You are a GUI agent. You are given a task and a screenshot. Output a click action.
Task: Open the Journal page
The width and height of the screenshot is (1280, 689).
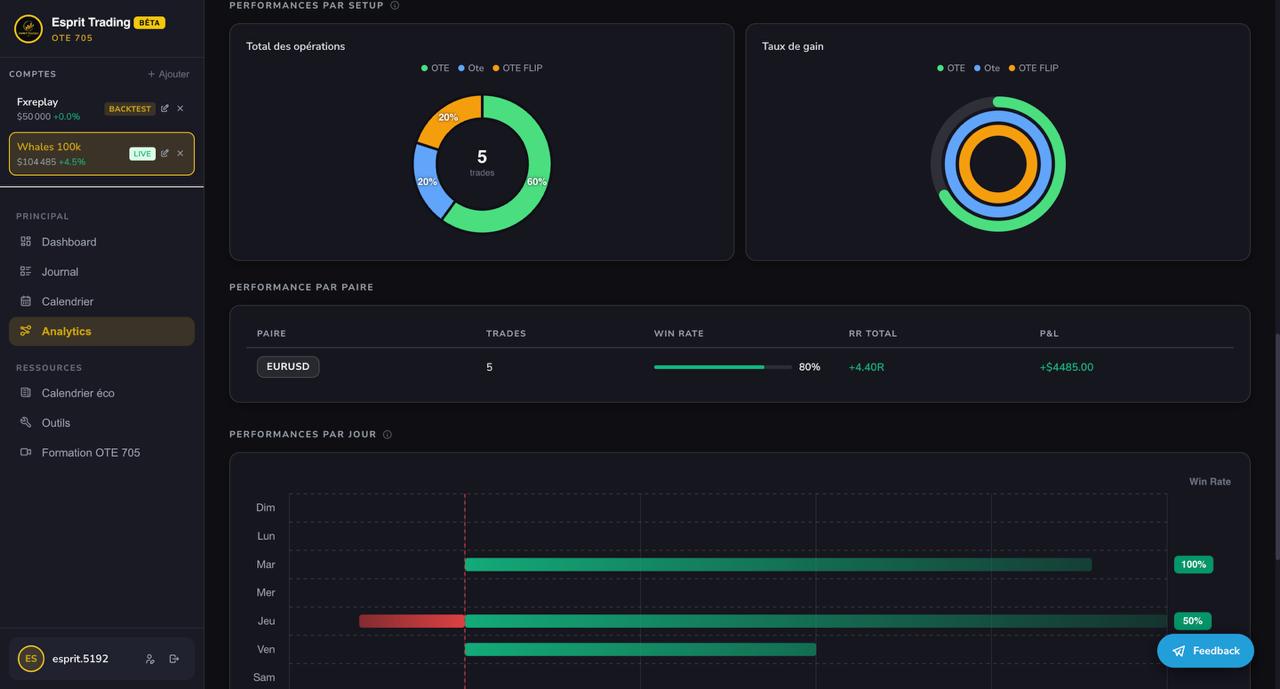[x=102, y=272]
